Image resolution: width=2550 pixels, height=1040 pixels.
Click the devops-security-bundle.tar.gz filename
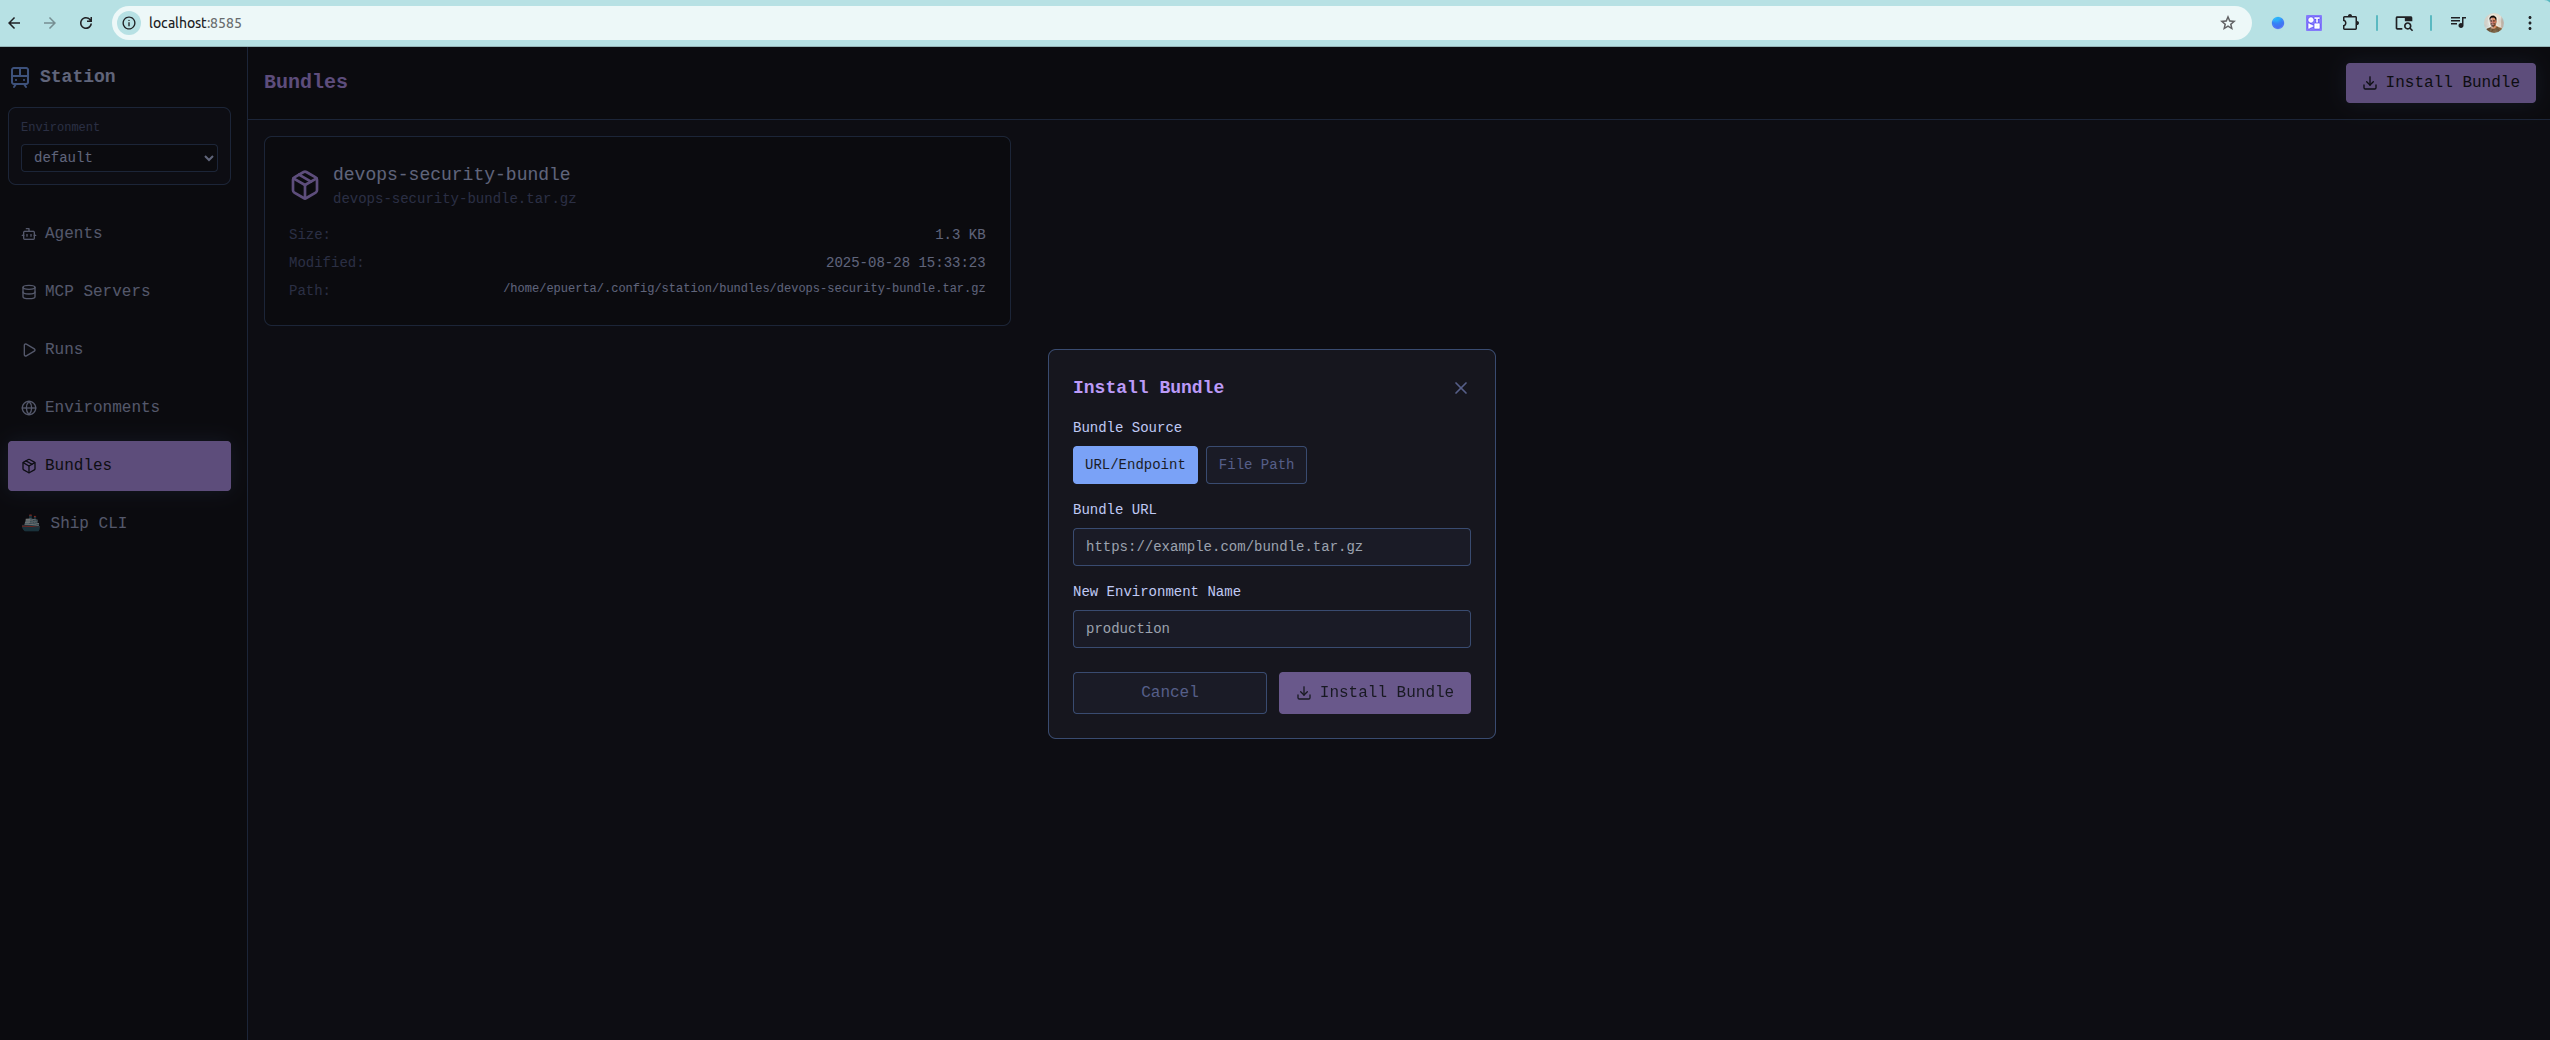coord(454,199)
